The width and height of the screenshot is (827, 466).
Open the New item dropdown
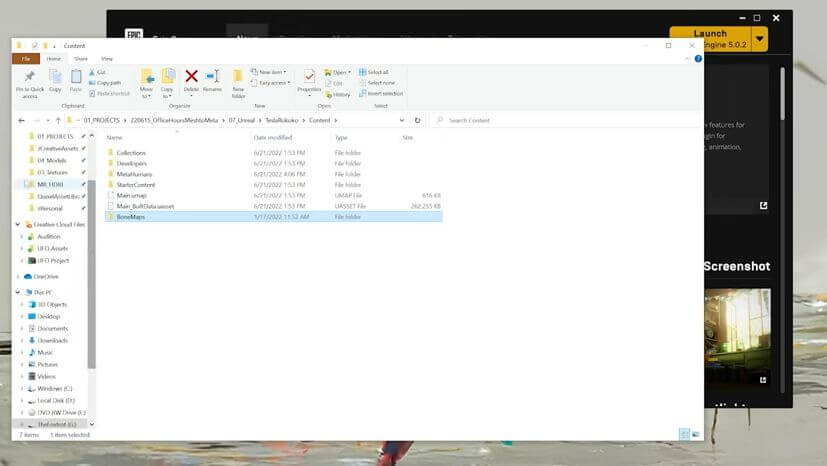click(269, 72)
